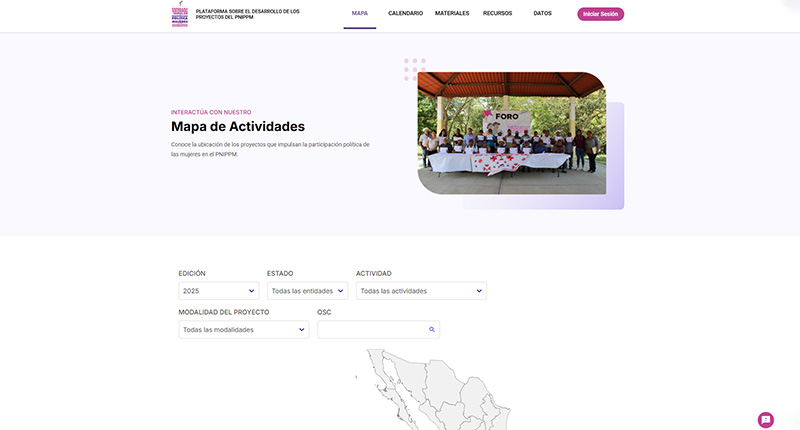The height and width of the screenshot is (430, 800).
Task: Go to the CALENDARIO menu item
Action: pyautogui.click(x=405, y=14)
